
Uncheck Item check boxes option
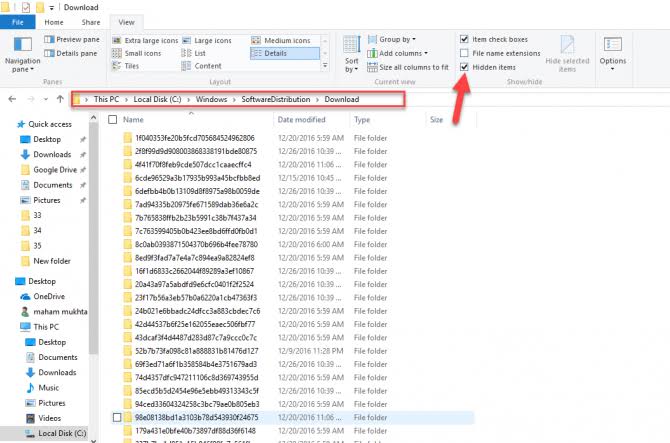pyautogui.click(x=464, y=39)
